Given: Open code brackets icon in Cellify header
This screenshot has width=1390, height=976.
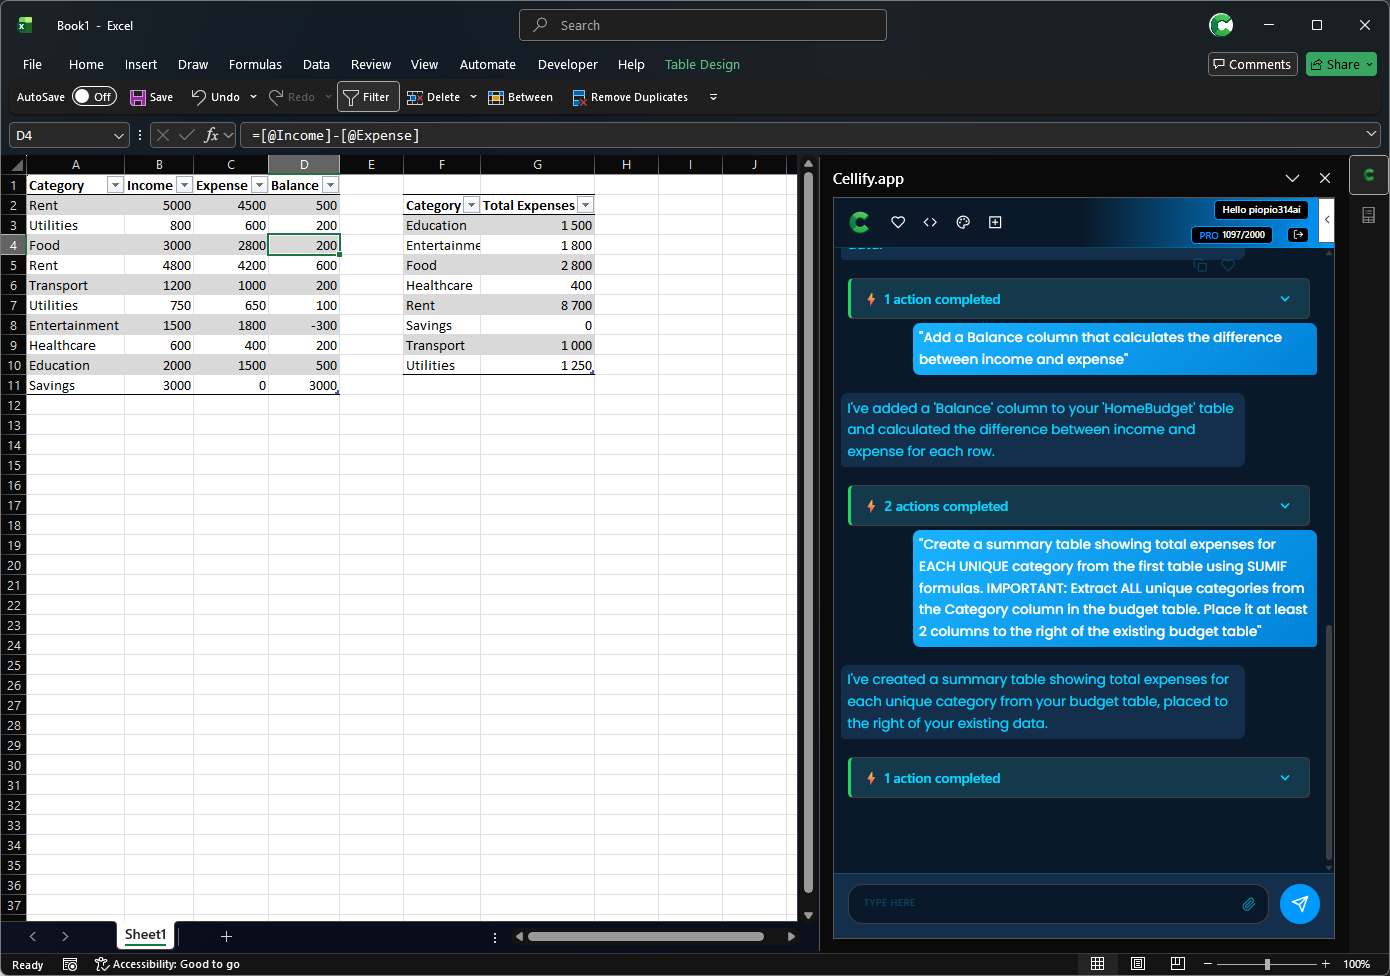Looking at the screenshot, I should 930,222.
